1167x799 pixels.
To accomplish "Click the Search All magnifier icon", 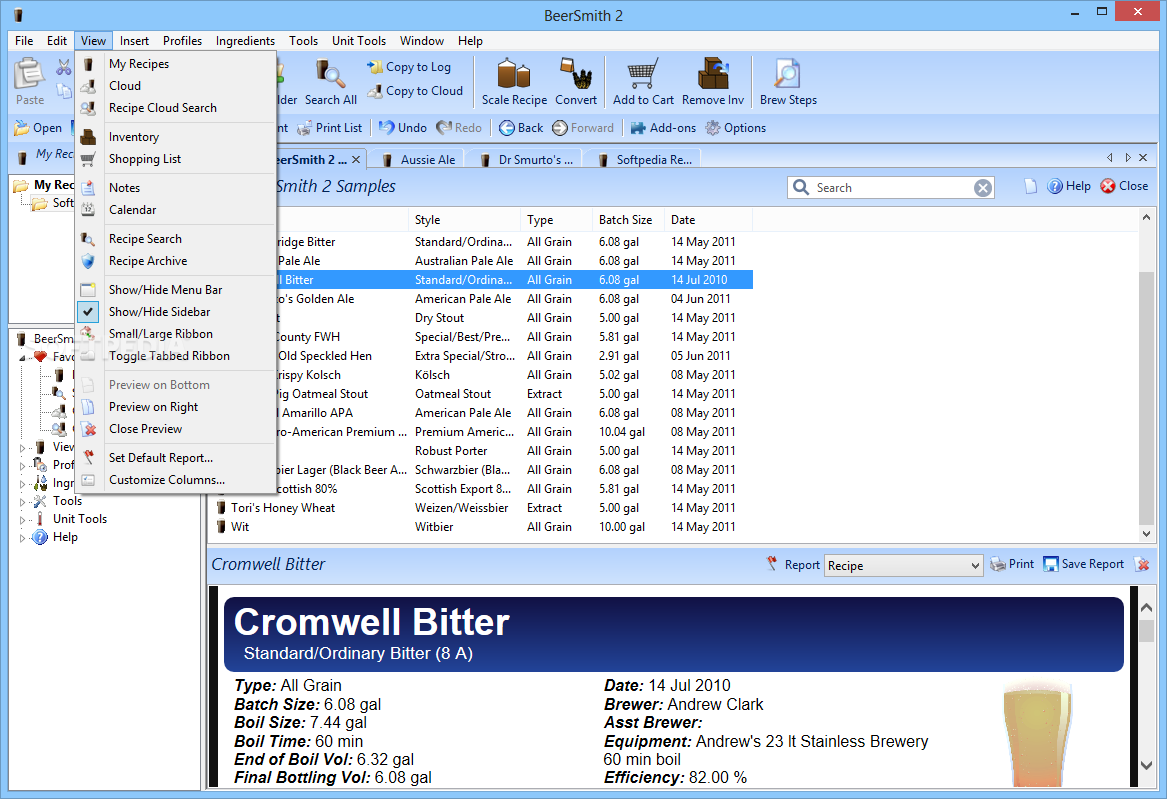I will pyautogui.click(x=330, y=74).
